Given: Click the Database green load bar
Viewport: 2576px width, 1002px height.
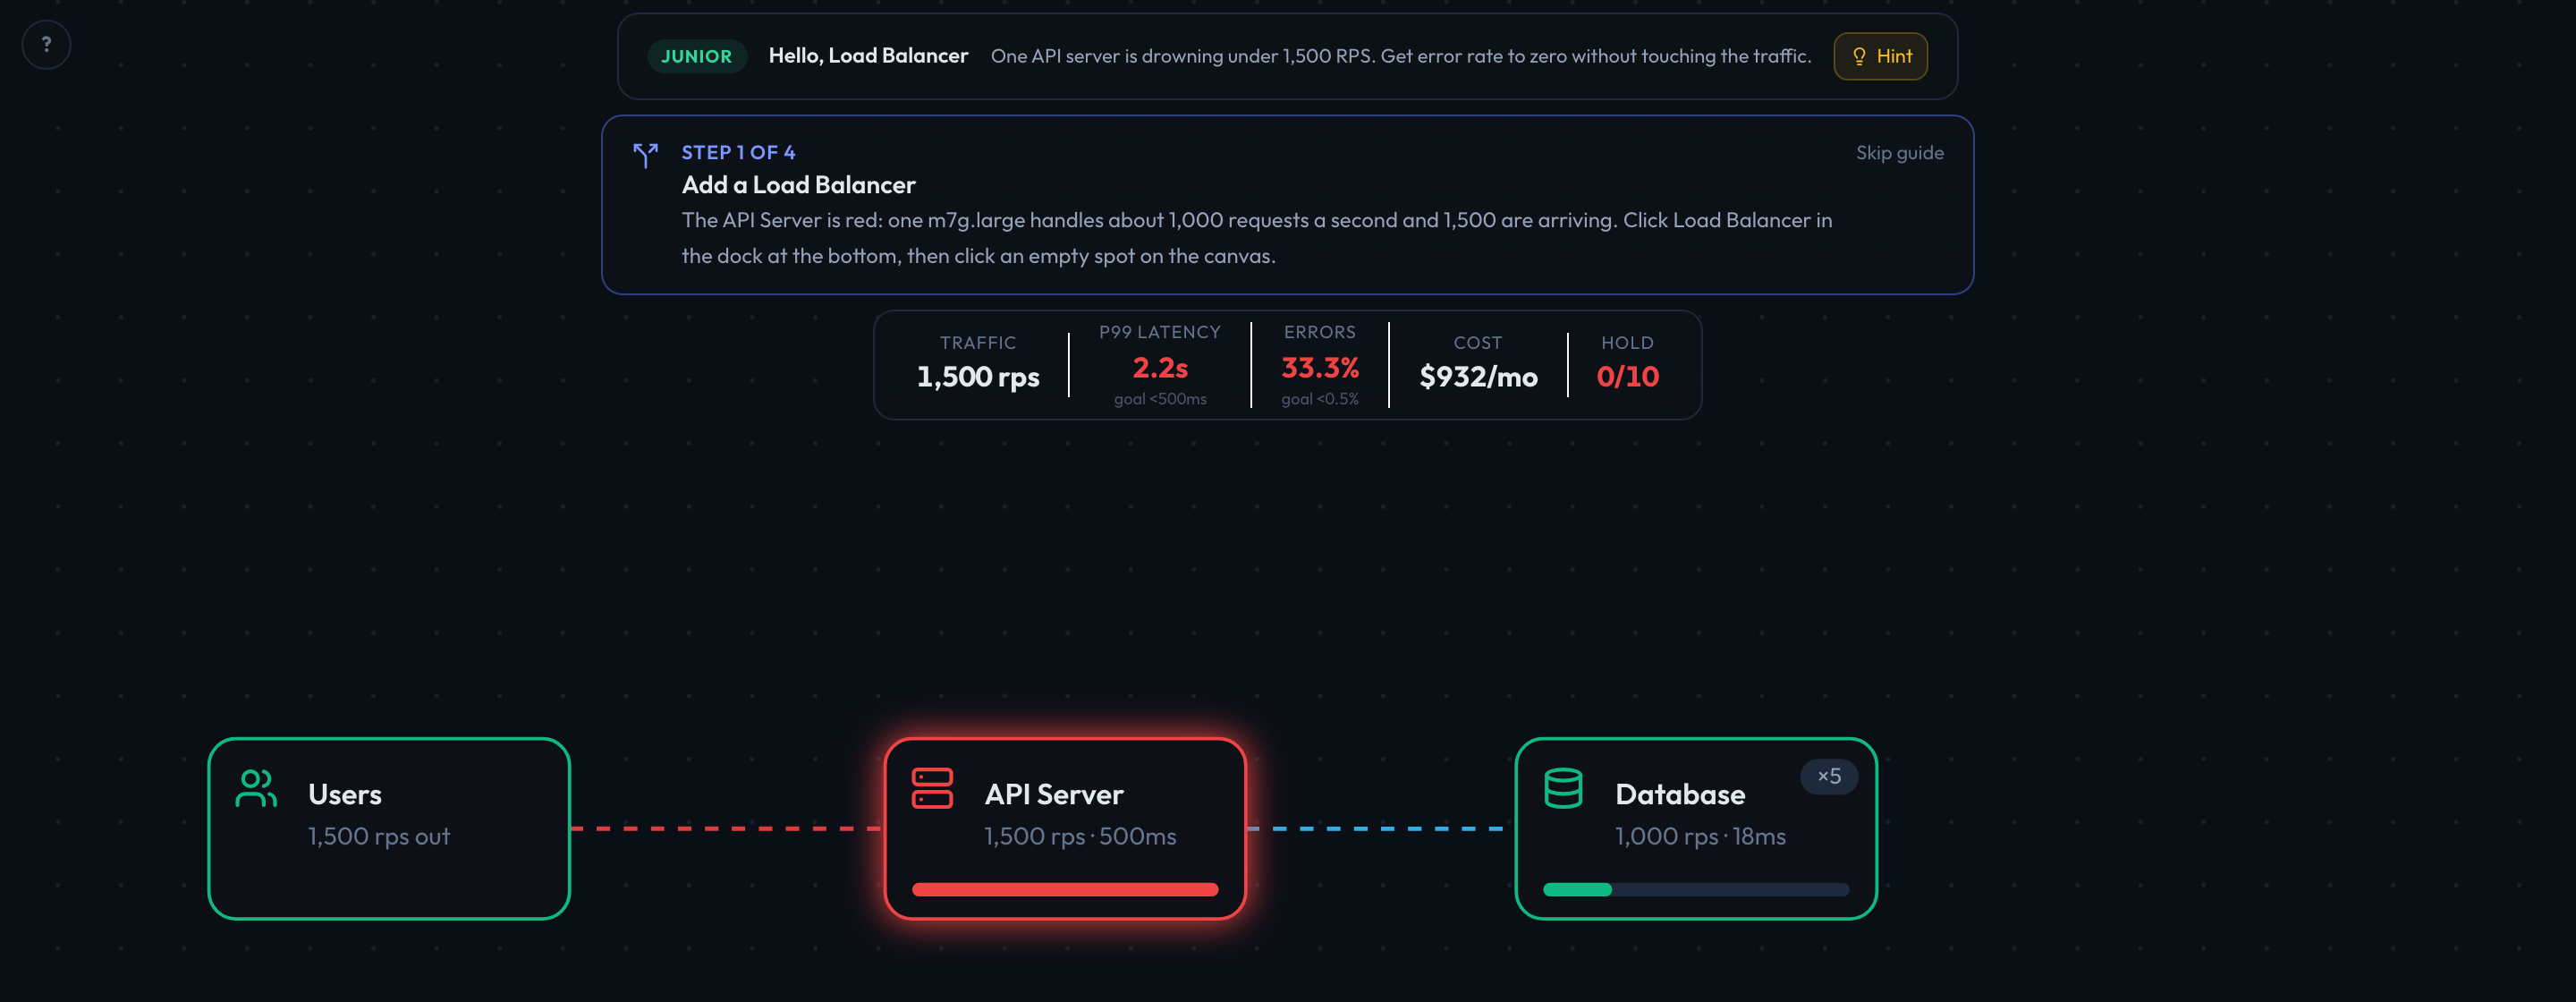Looking at the screenshot, I should click(x=1577, y=889).
